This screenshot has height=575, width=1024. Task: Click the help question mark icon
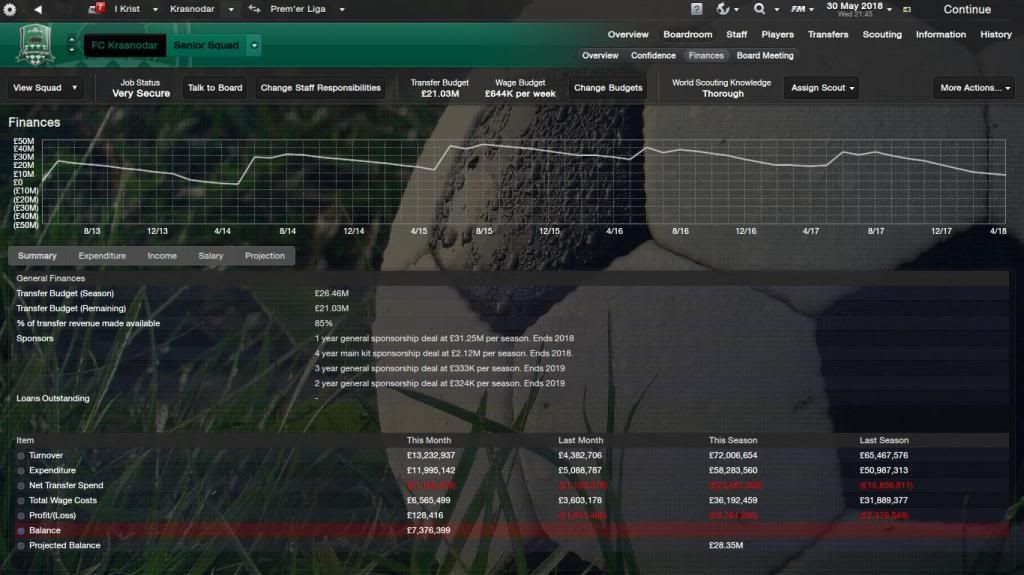click(696, 9)
